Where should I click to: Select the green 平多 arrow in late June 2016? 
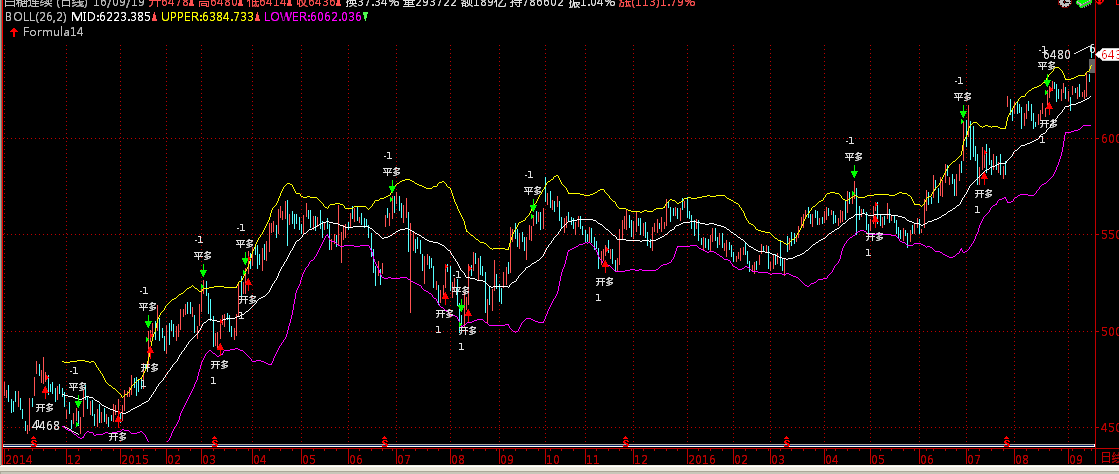963,113
